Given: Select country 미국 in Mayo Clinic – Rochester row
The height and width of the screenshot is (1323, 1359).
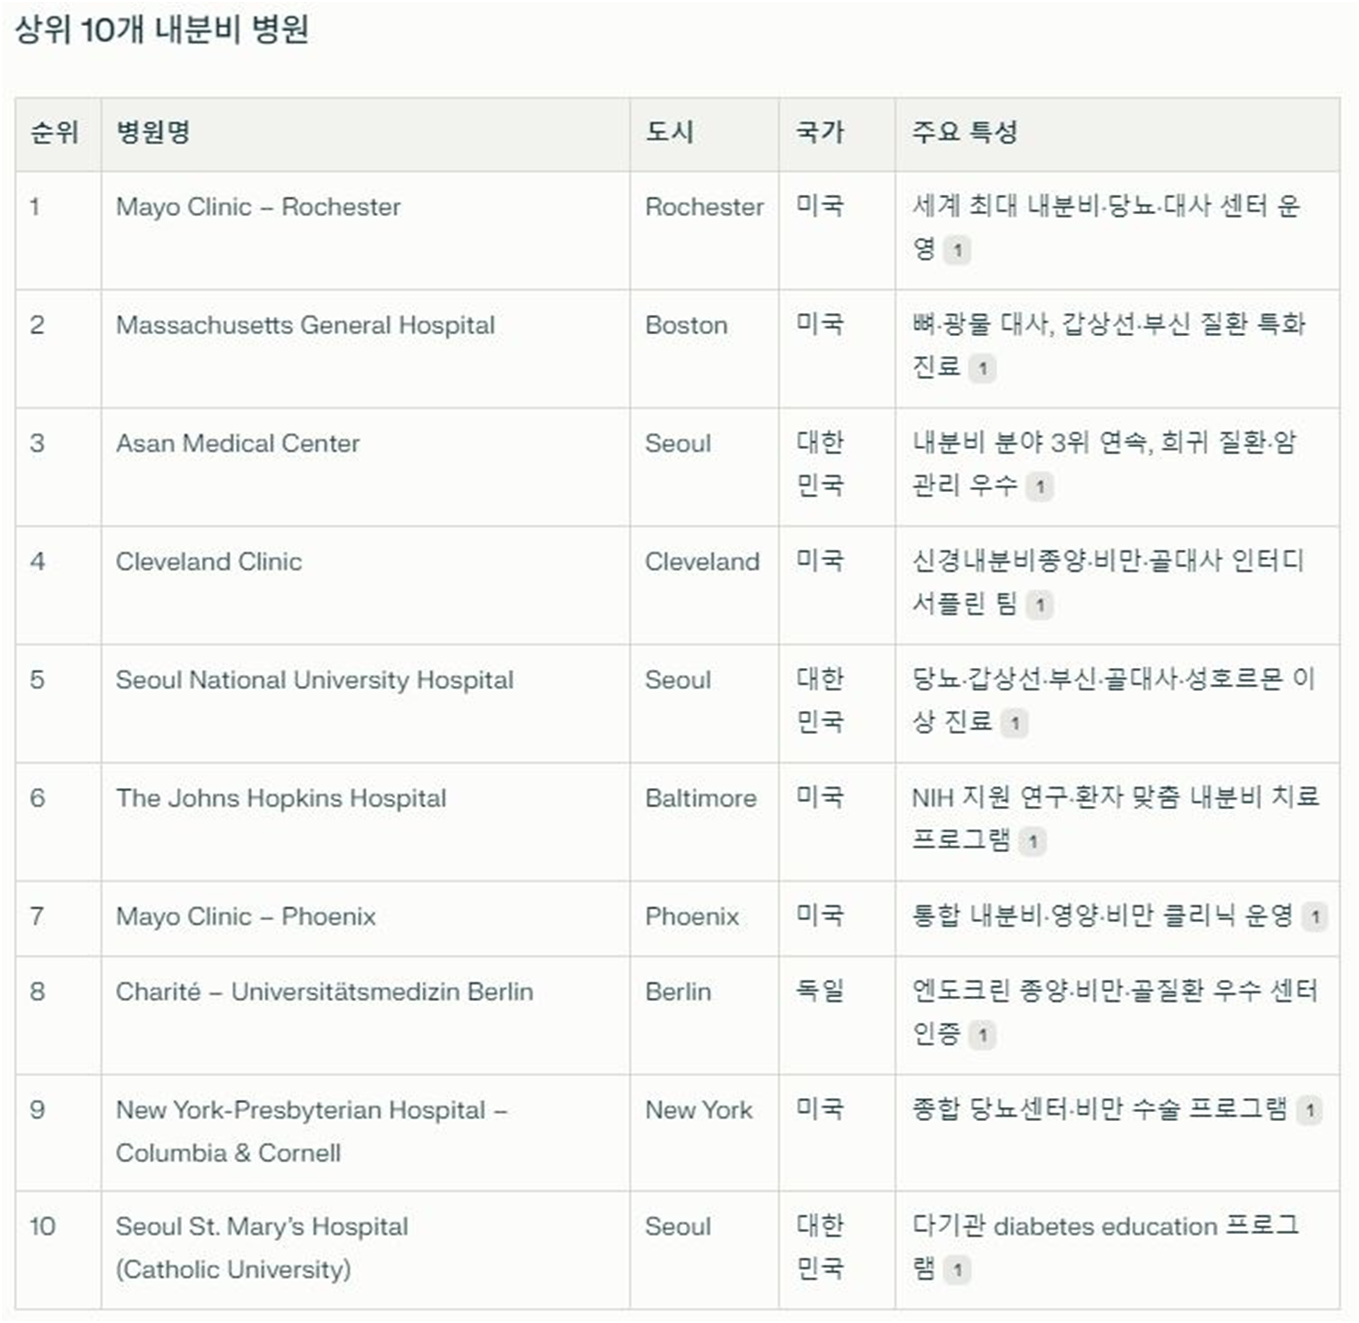Looking at the screenshot, I should [820, 206].
